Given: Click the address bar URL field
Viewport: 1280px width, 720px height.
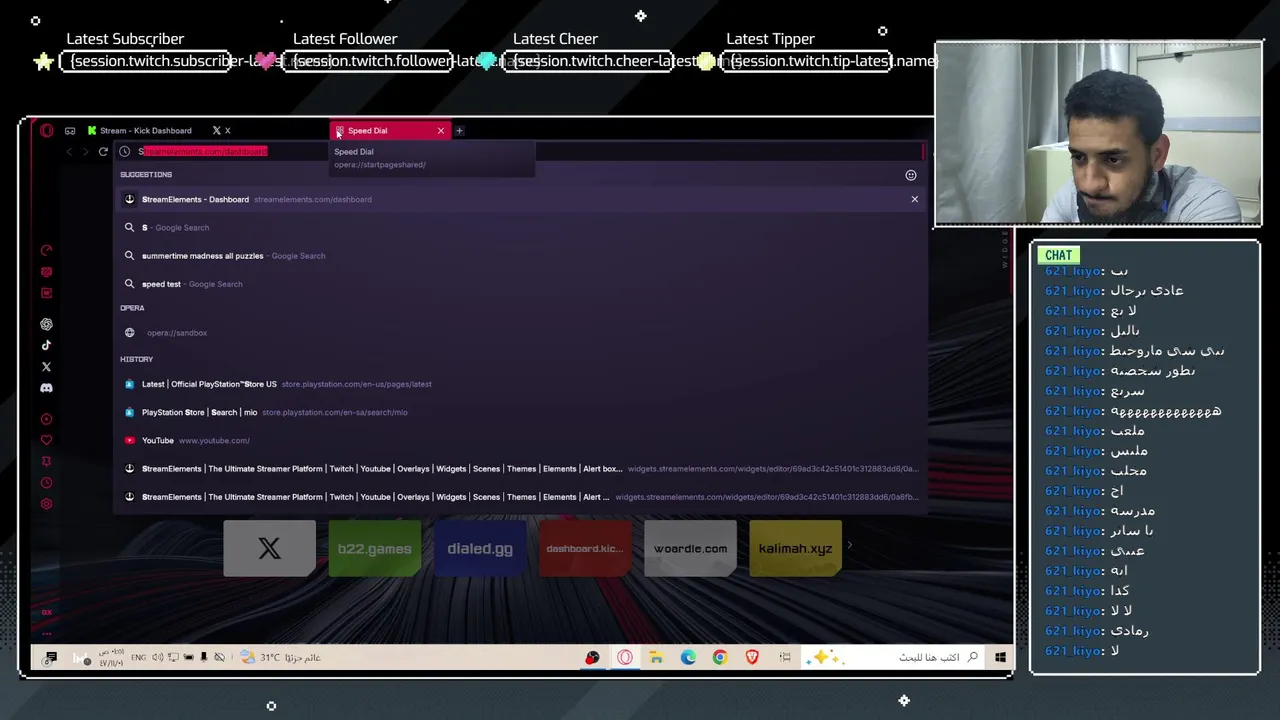Looking at the screenshot, I should point(520,151).
